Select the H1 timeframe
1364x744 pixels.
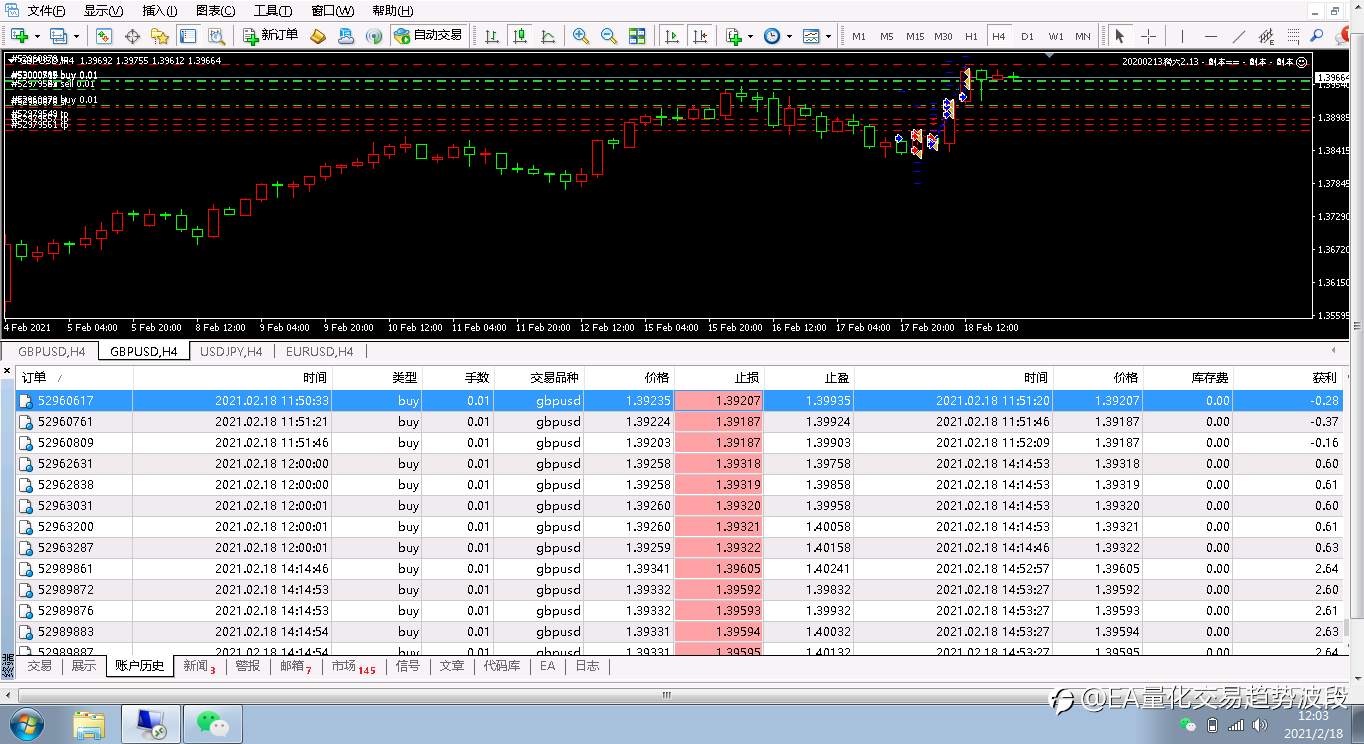click(971, 36)
